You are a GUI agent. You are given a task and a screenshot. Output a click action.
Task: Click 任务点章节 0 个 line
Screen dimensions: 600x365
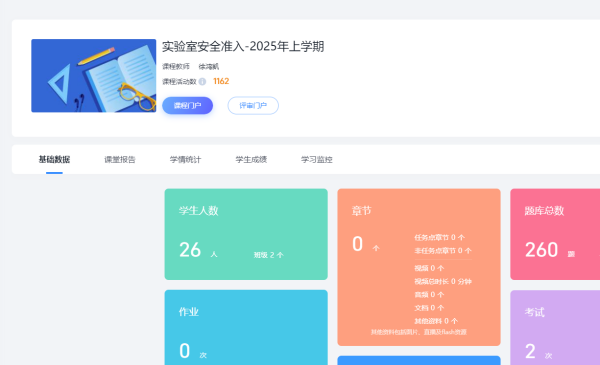[x=440, y=238]
